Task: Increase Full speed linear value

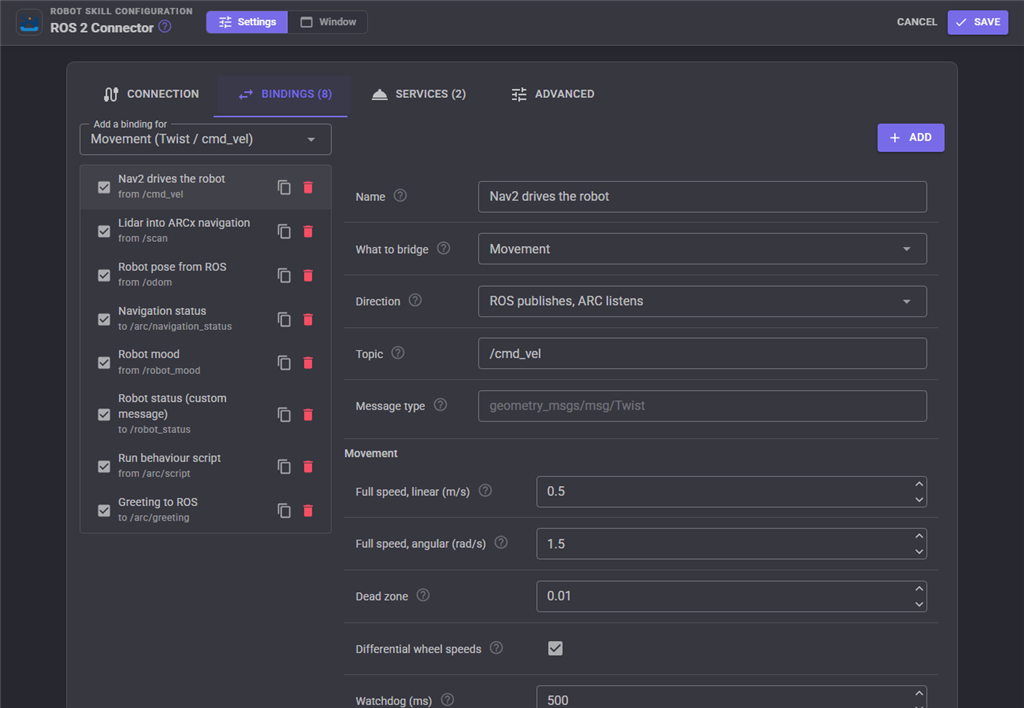Action: point(919,484)
